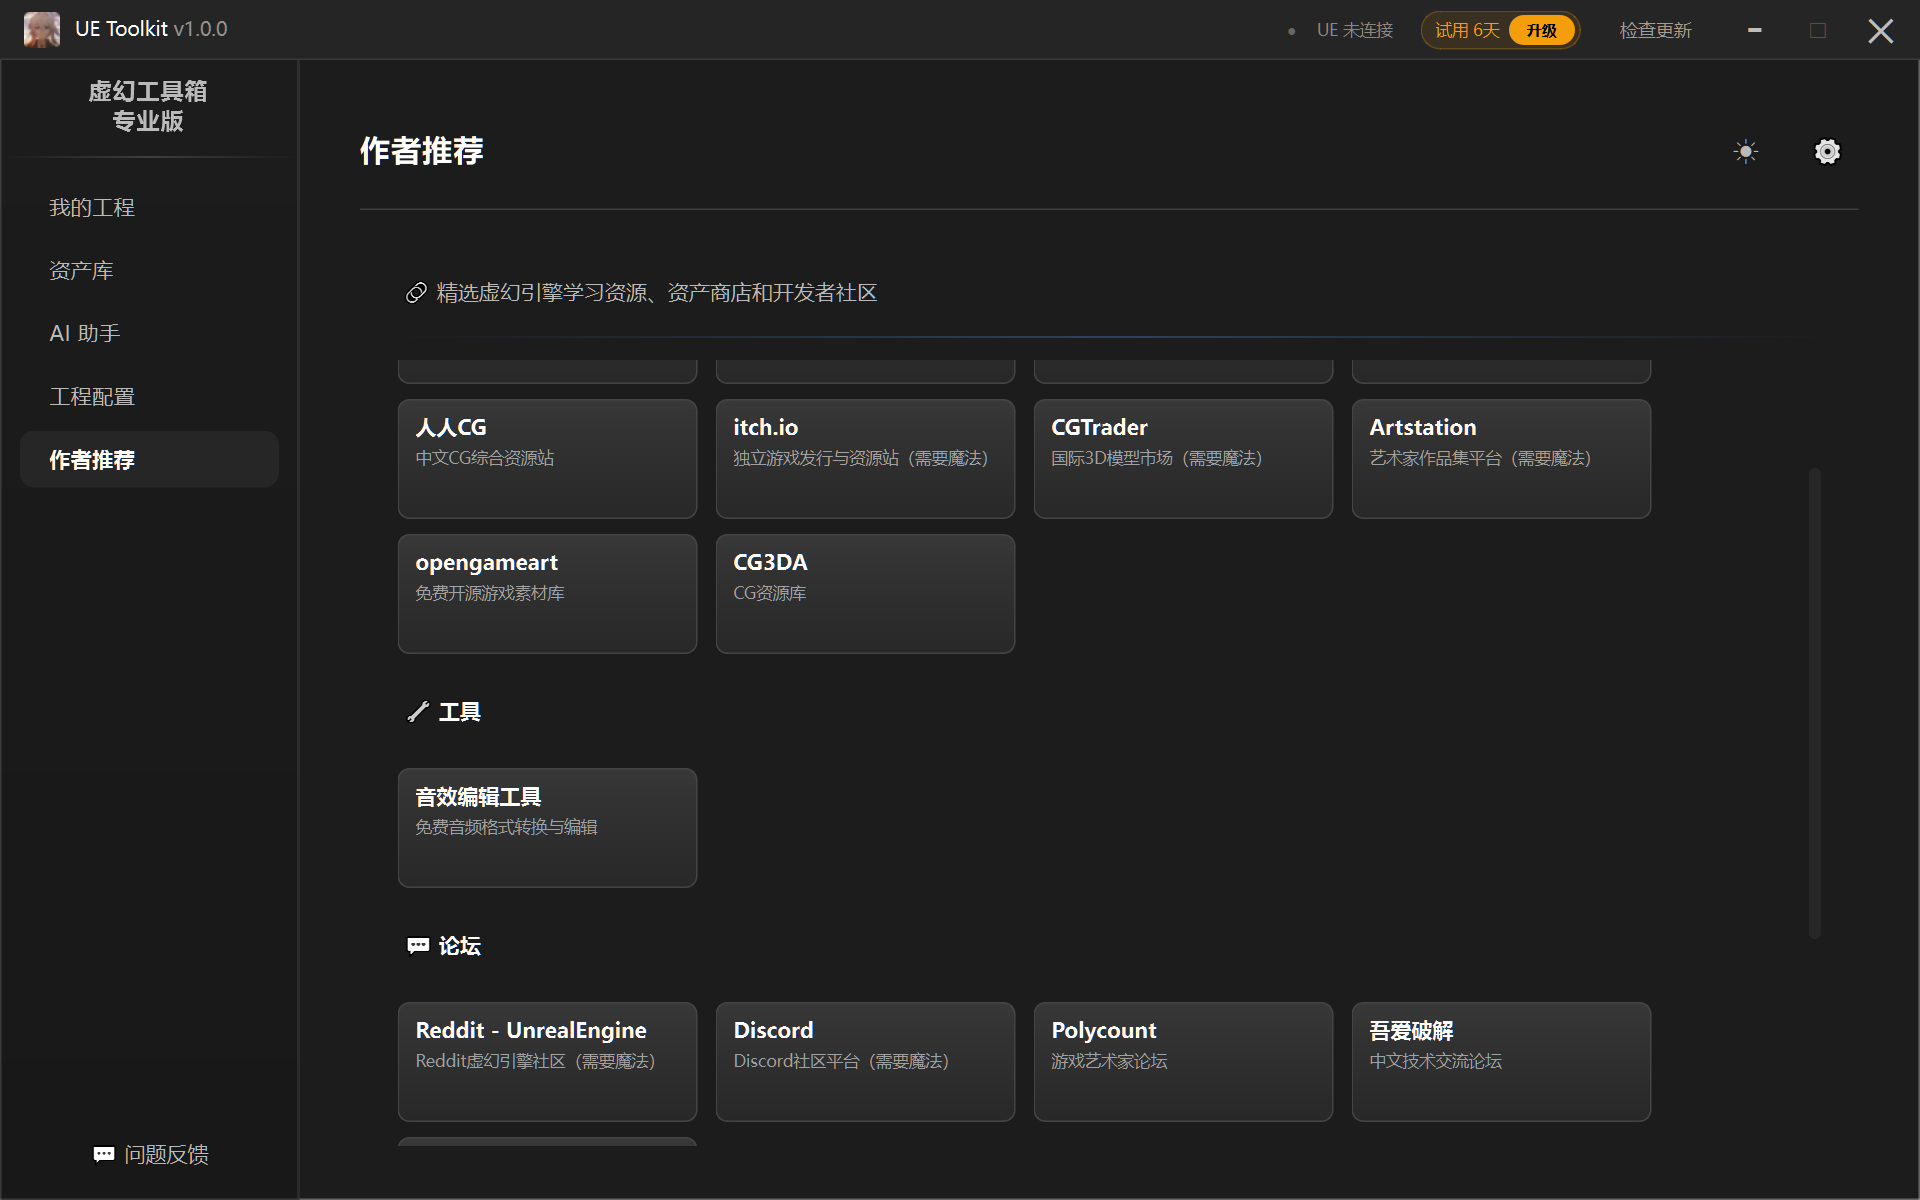Screen dimensions: 1920x1200
Task: Go to AI 助手 page
Action: [x=85, y=334]
